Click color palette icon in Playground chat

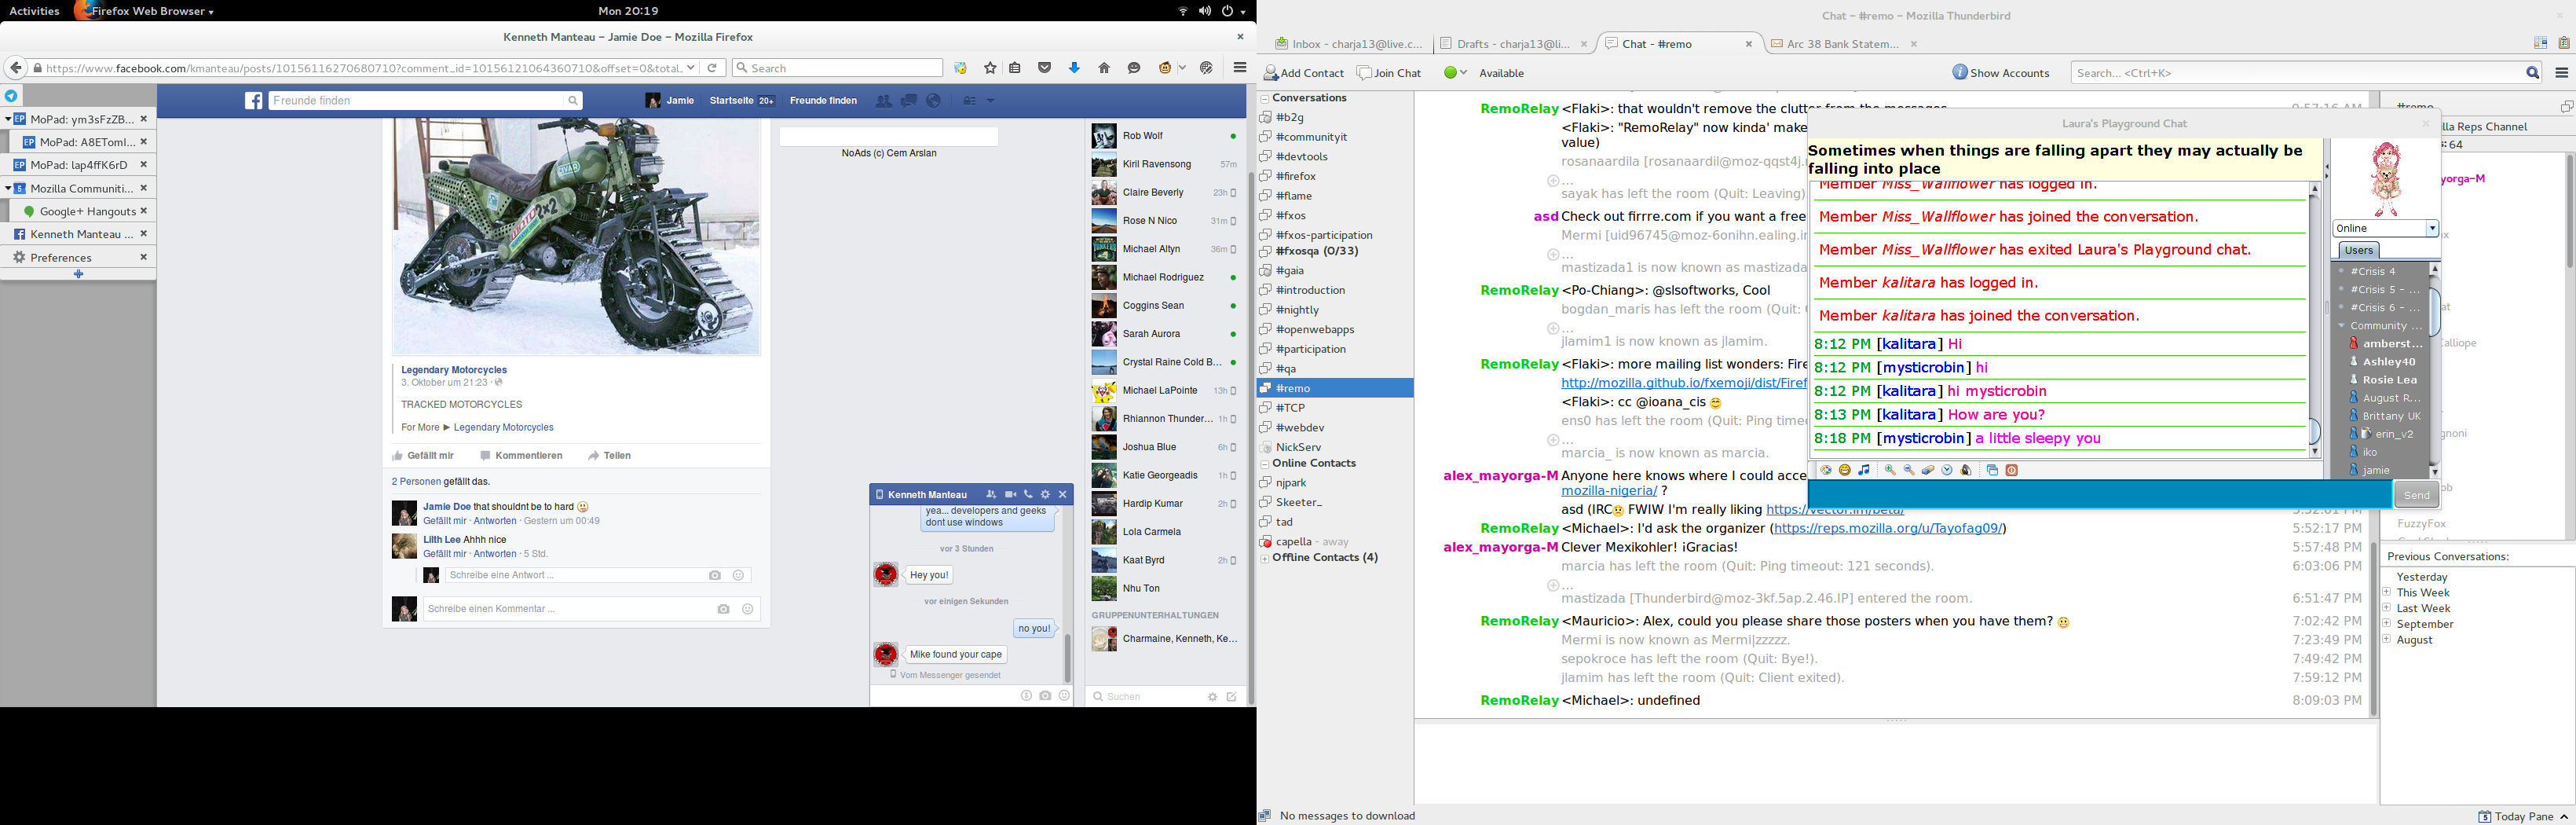tap(1826, 470)
